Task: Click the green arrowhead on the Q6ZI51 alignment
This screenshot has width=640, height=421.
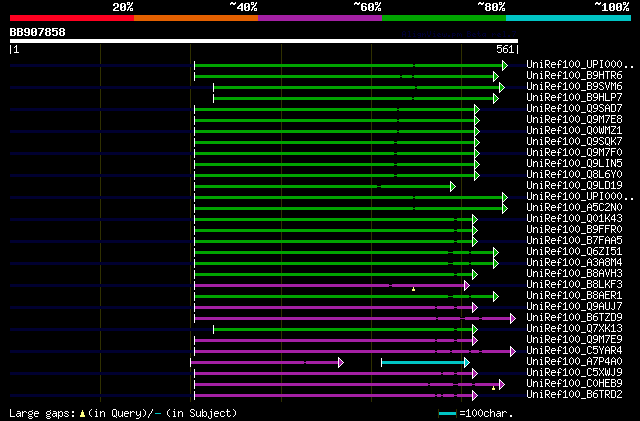Action: (x=496, y=253)
